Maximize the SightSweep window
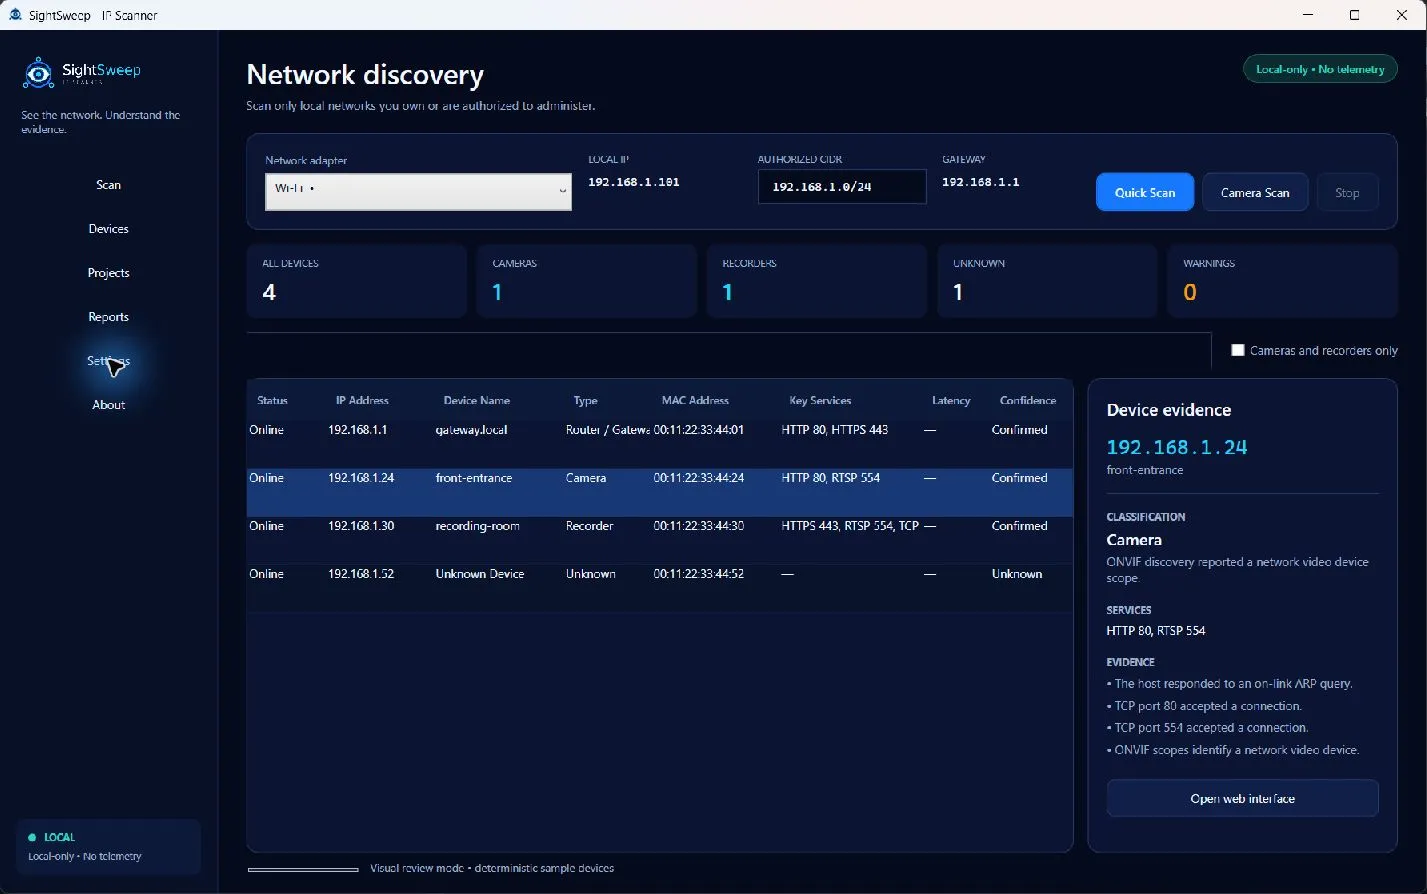This screenshot has height=894, width=1427. pos(1355,15)
